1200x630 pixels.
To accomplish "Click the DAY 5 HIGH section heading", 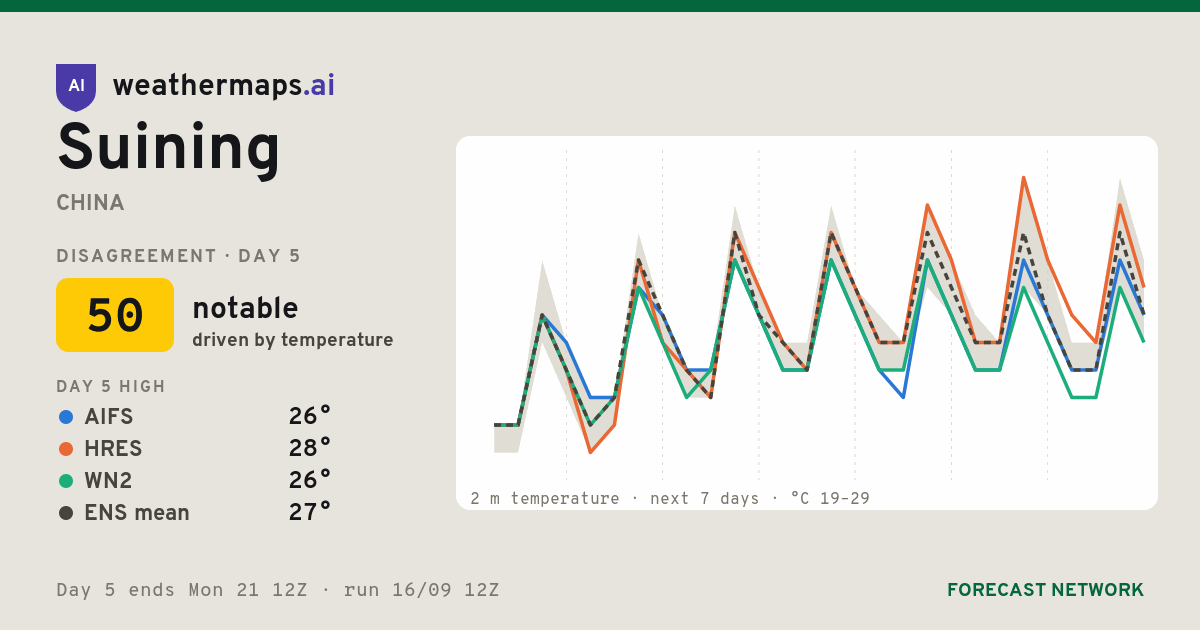I will (111, 387).
